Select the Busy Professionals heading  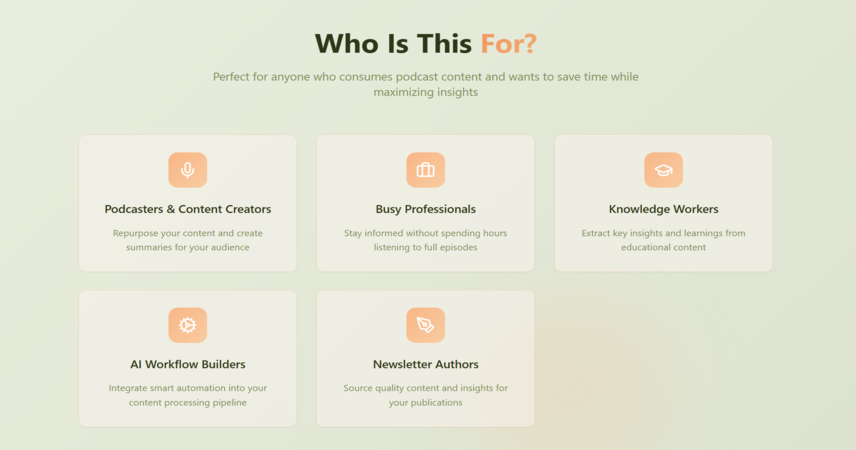[426, 209]
